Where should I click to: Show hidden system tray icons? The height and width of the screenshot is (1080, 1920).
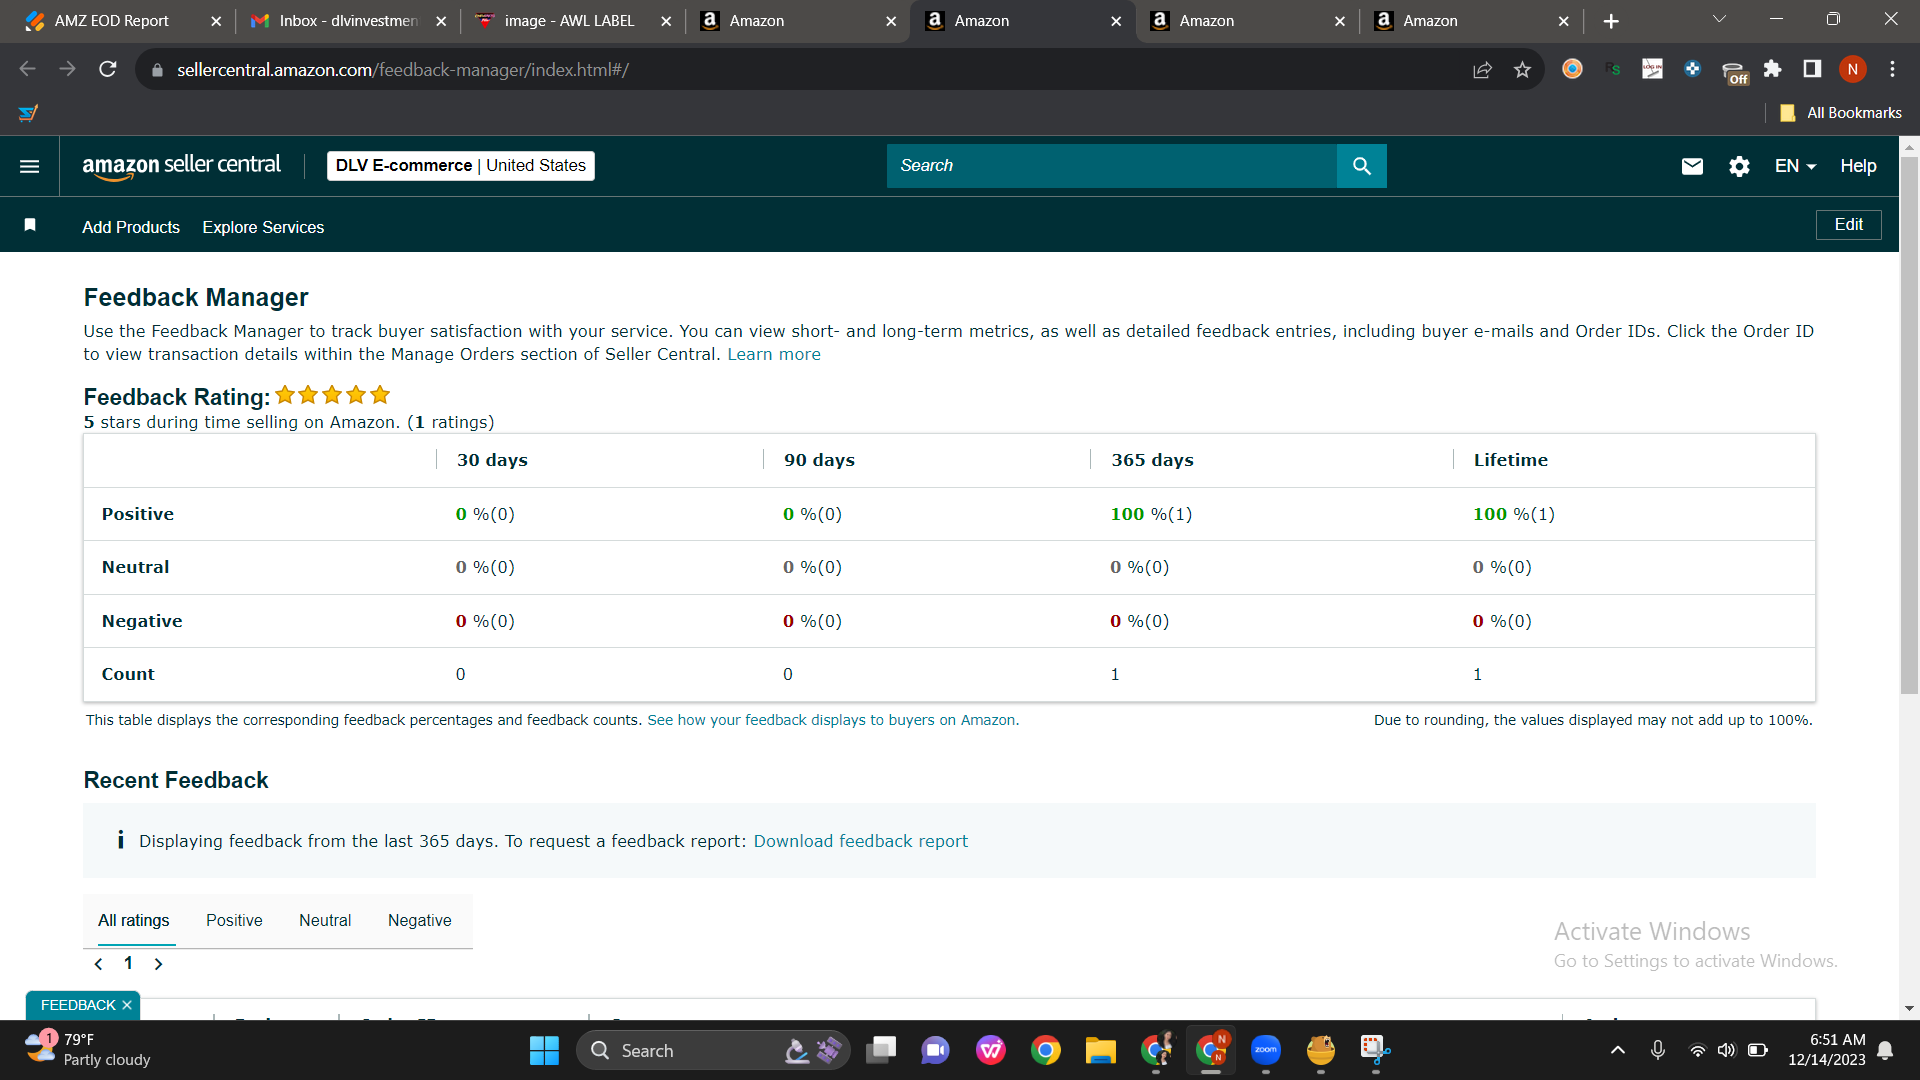[x=1617, y=1050]
